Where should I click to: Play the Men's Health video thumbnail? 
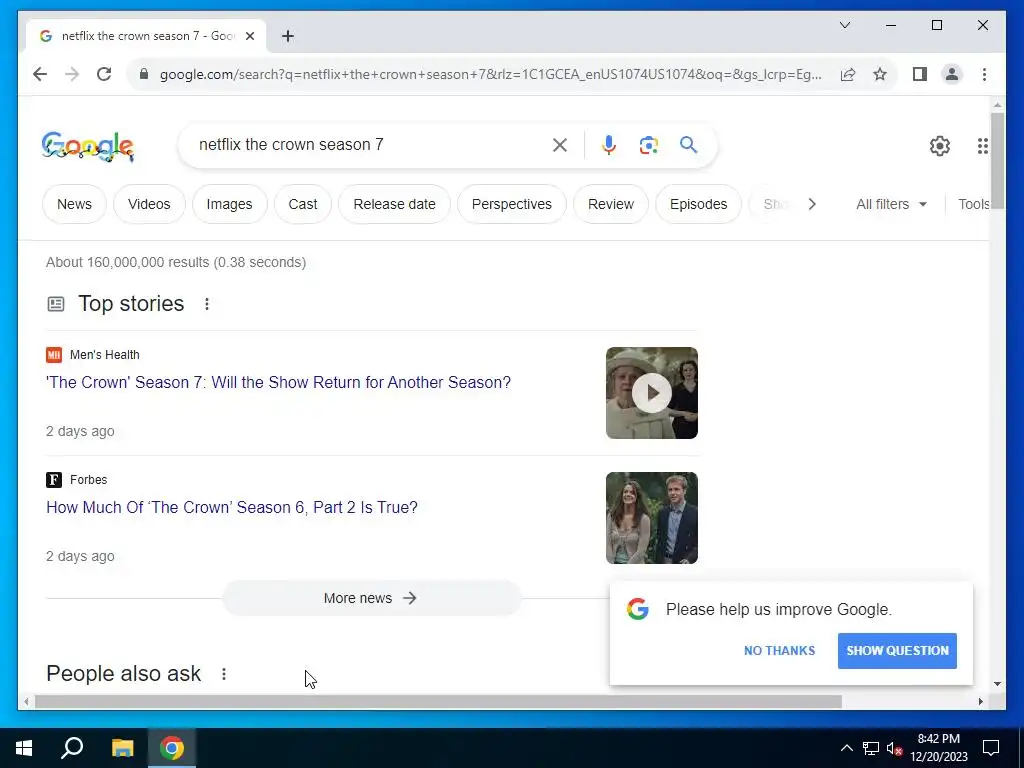(651, 392)
